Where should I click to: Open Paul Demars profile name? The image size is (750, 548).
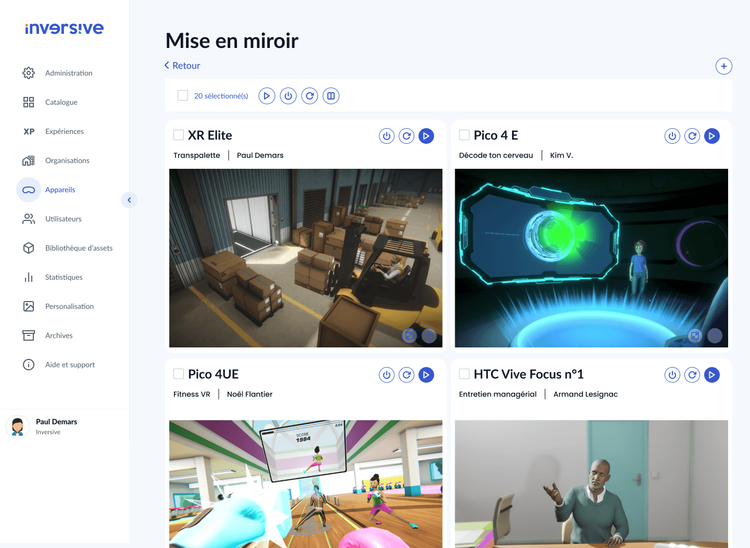click(x=56, y=422)
